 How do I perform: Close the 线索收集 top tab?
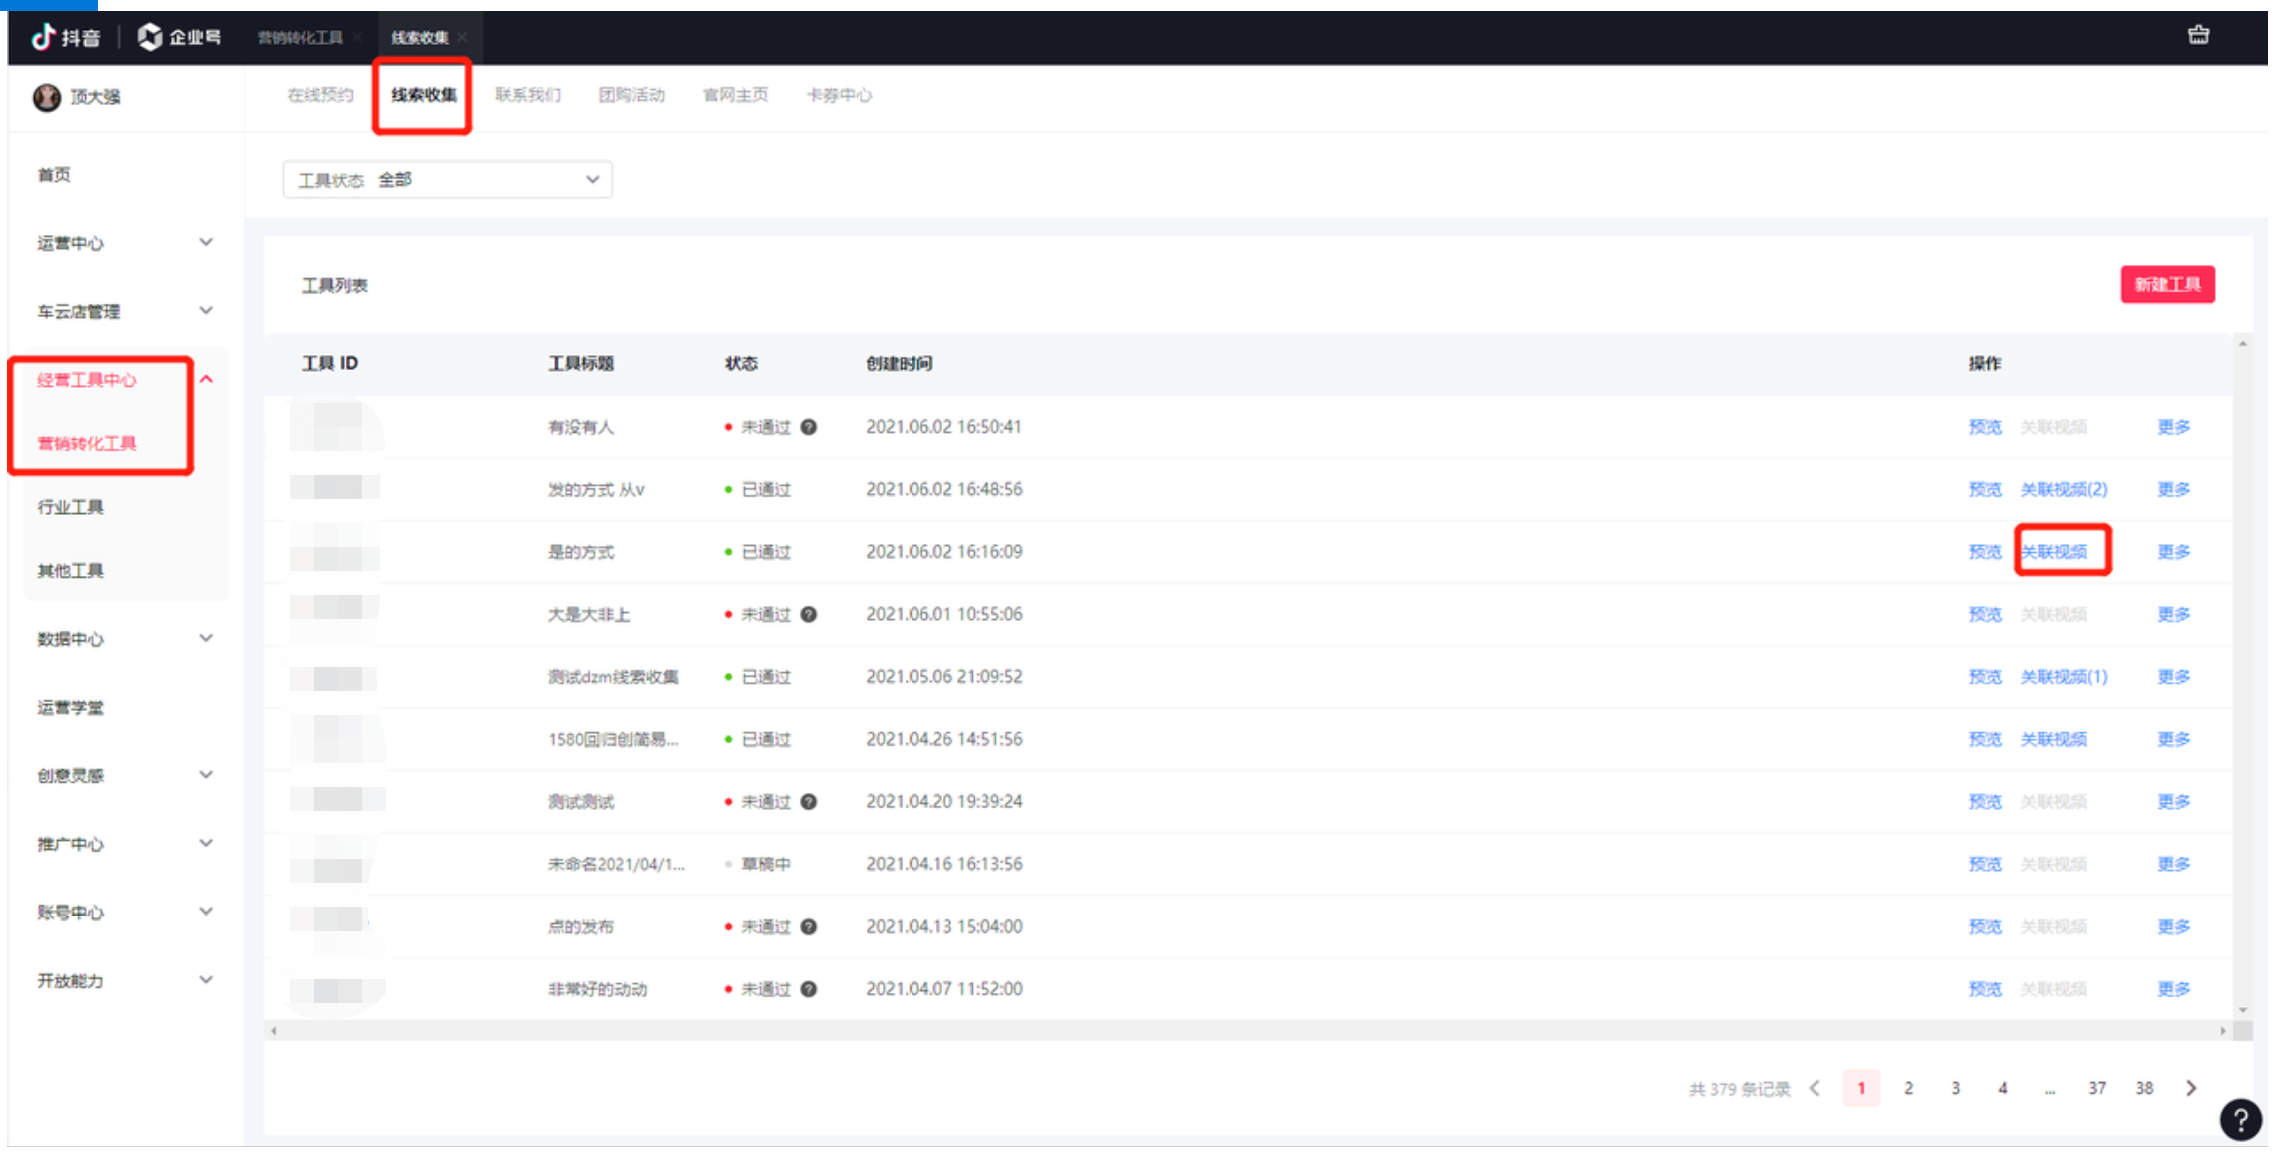point(462,38)
